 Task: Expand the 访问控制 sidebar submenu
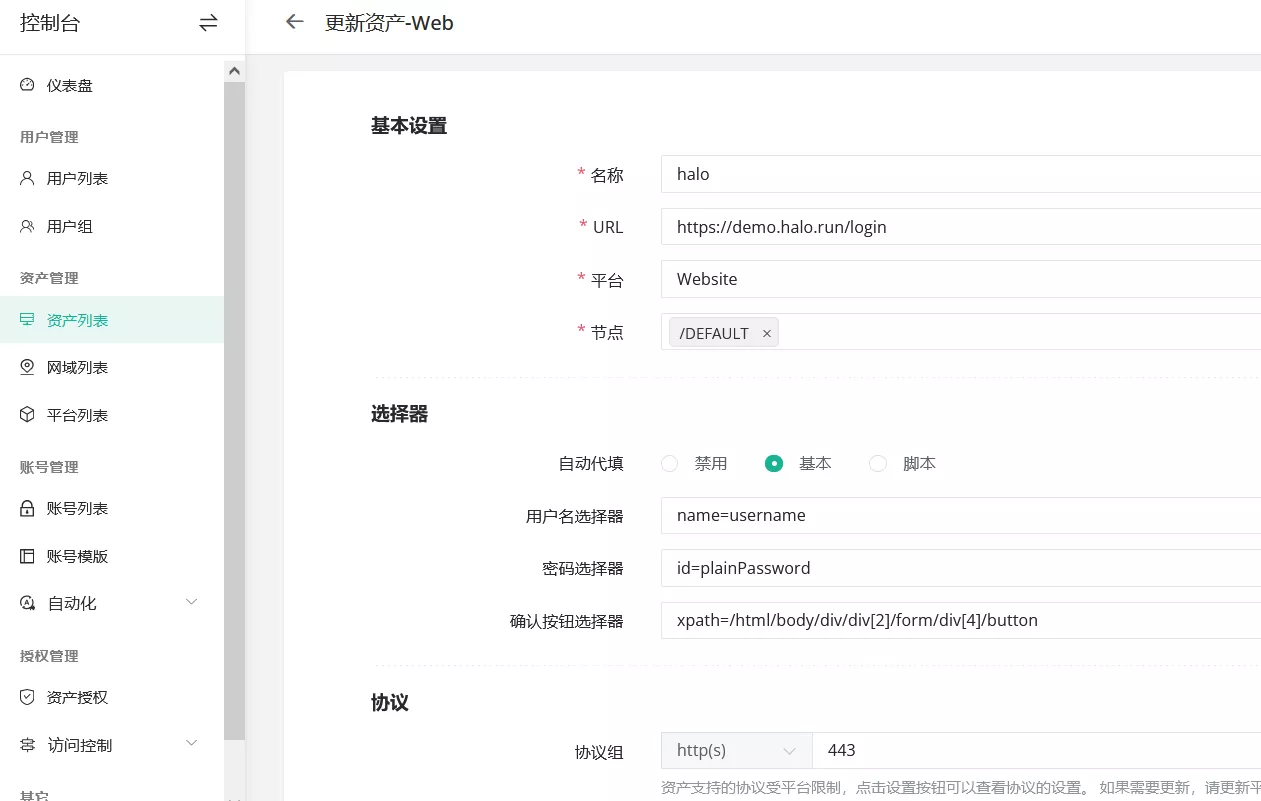(x=191, y=744)
